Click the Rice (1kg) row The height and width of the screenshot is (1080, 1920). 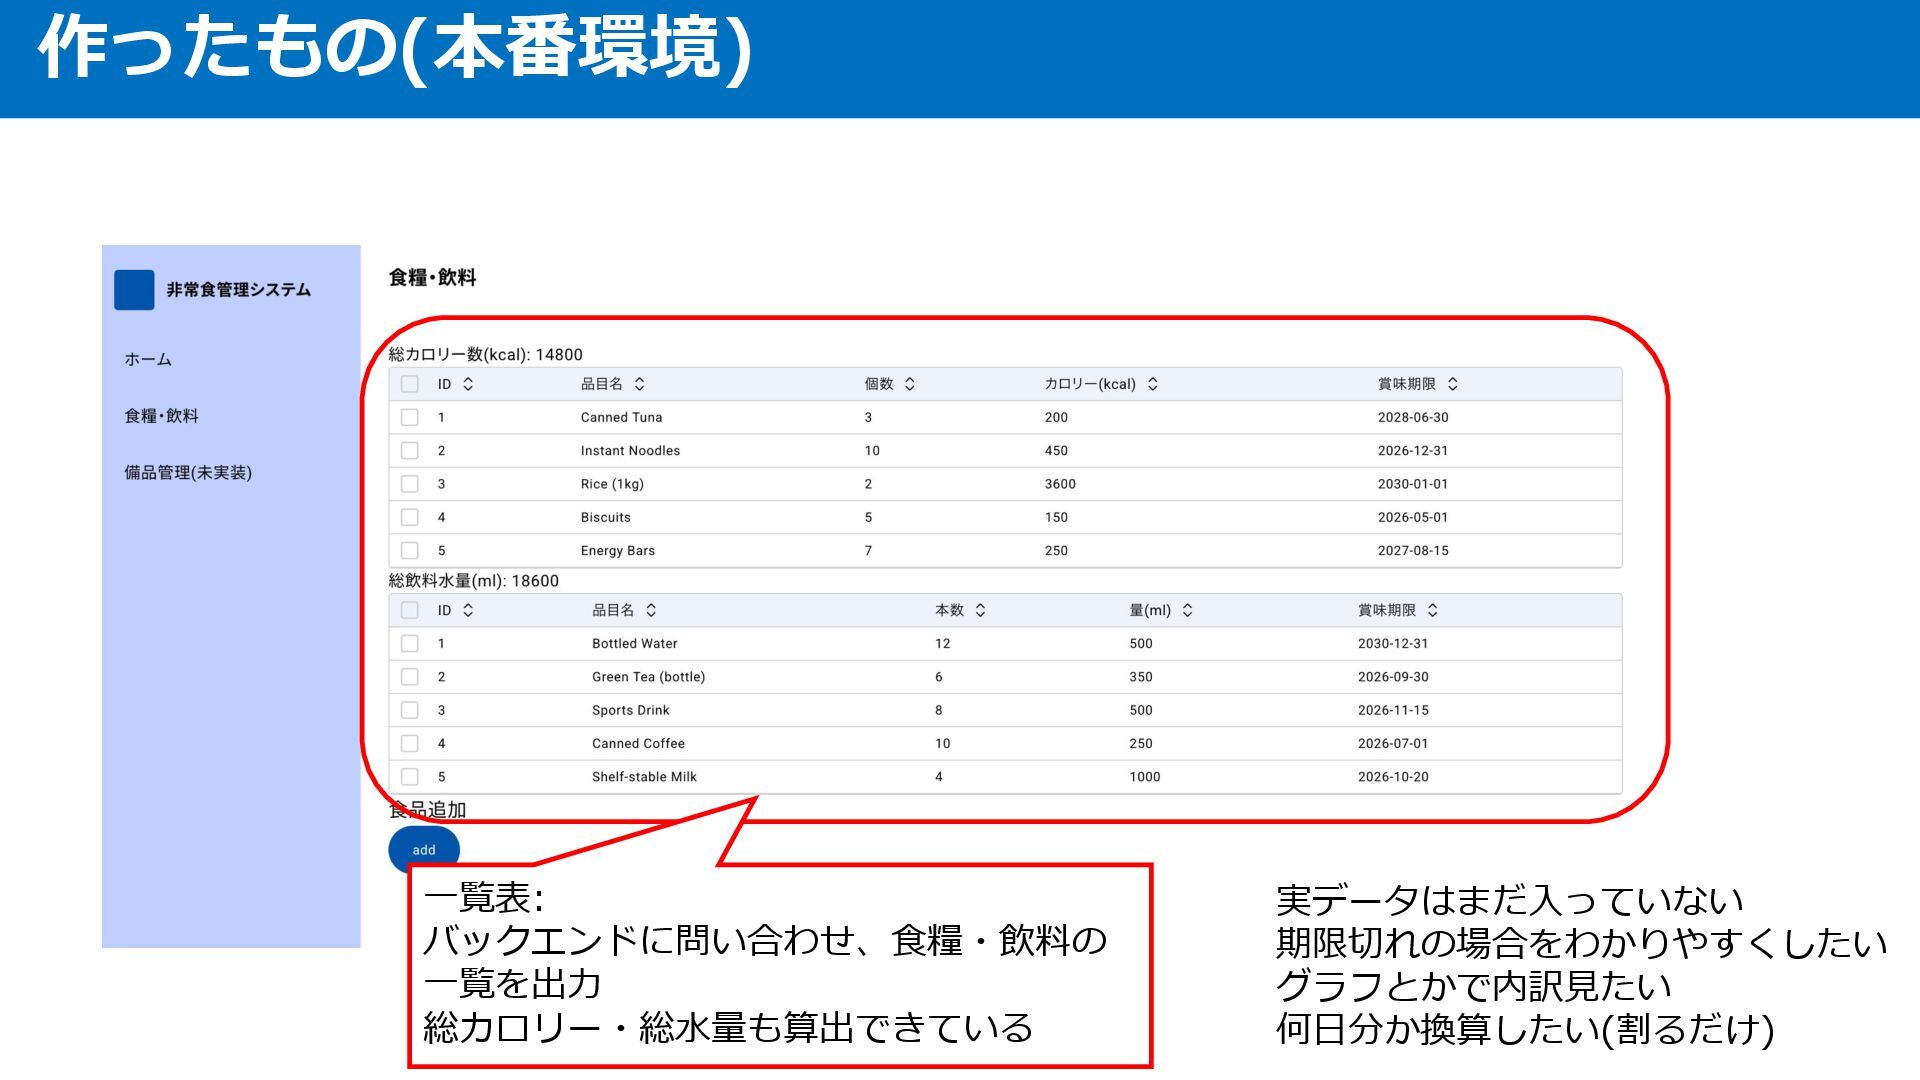[x=612, y=484]
